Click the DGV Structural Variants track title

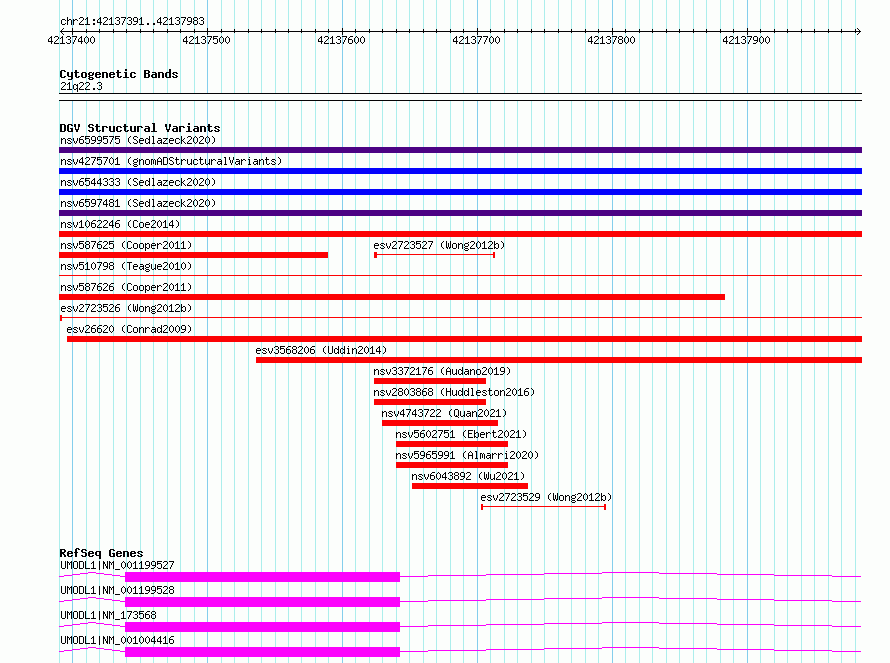[x=140, y=128]
